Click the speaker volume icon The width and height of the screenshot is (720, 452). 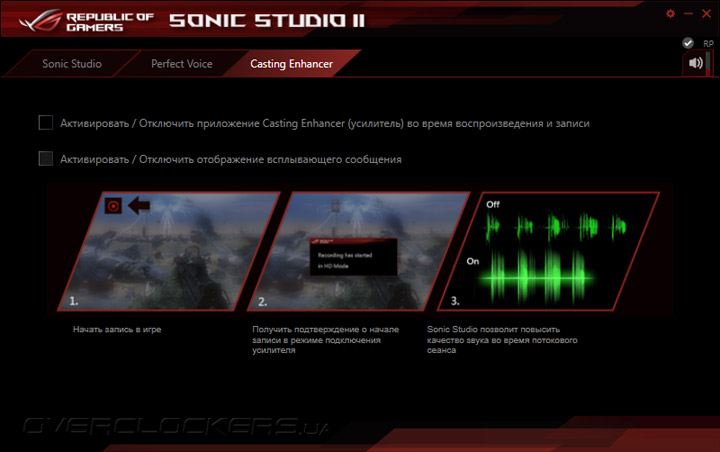[x=695, y=63]
